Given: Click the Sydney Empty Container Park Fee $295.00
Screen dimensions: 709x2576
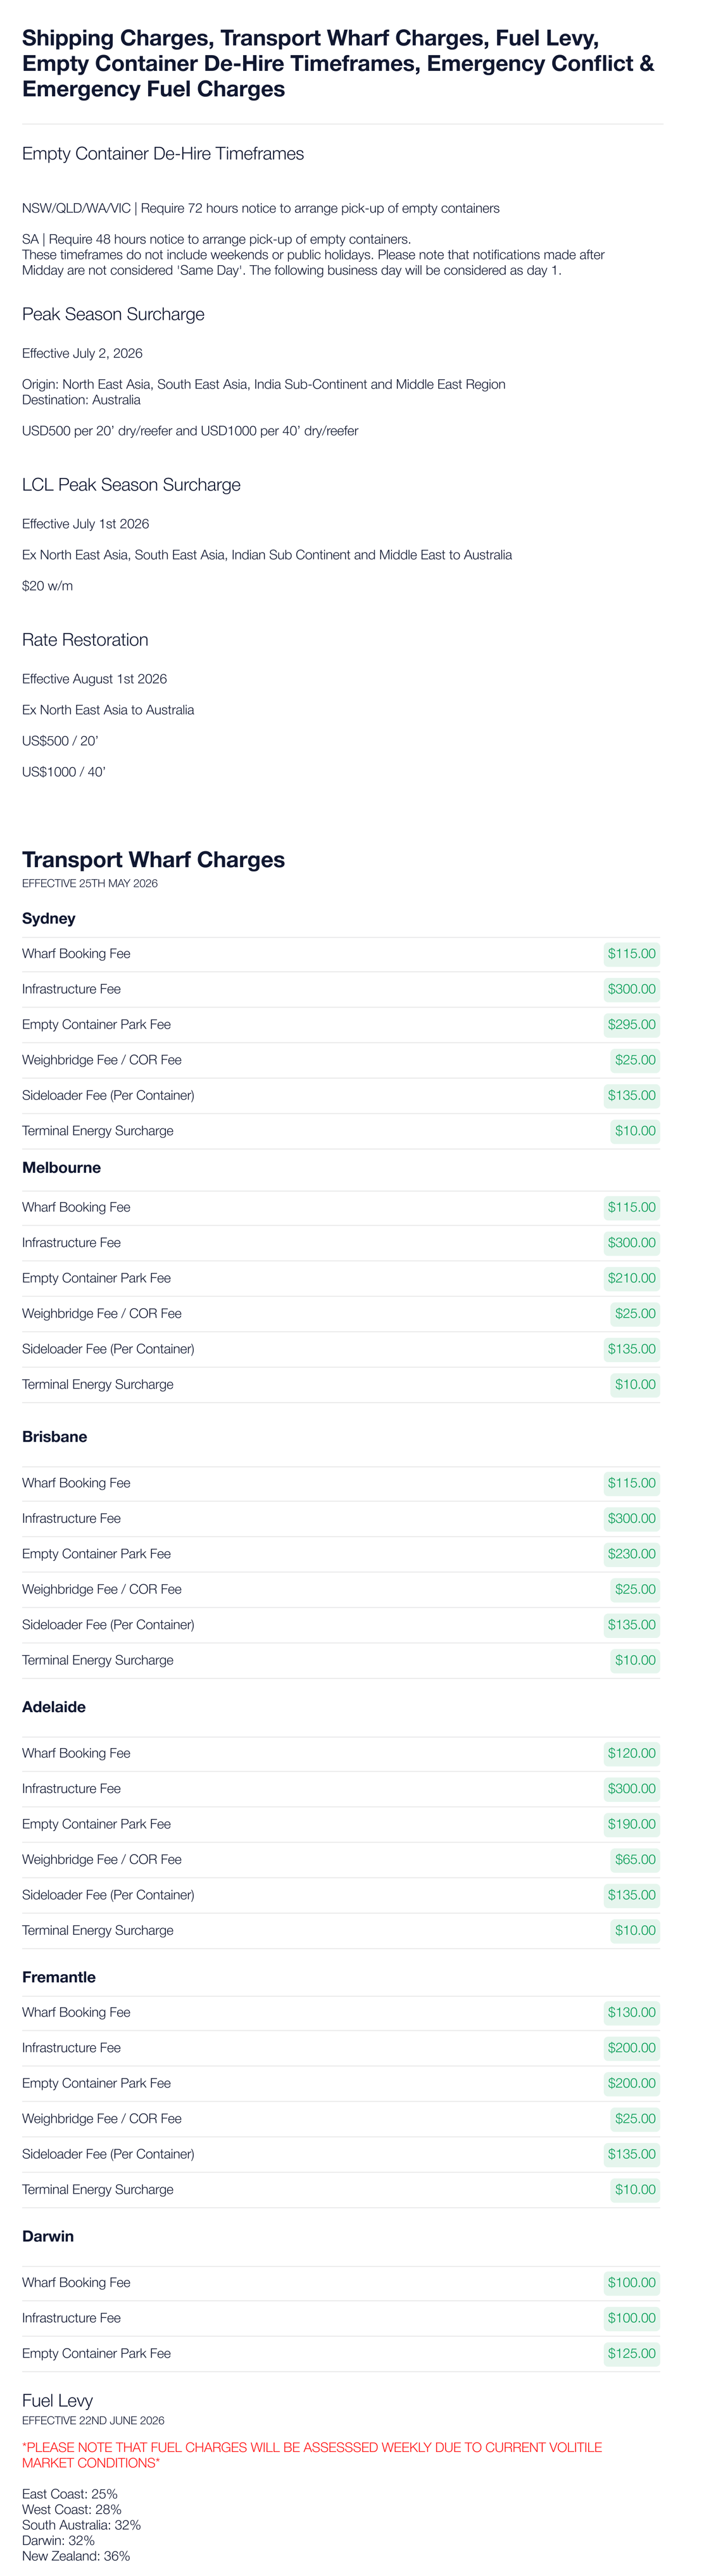Looking at the screenshot, I should [x=631, y=1025].
